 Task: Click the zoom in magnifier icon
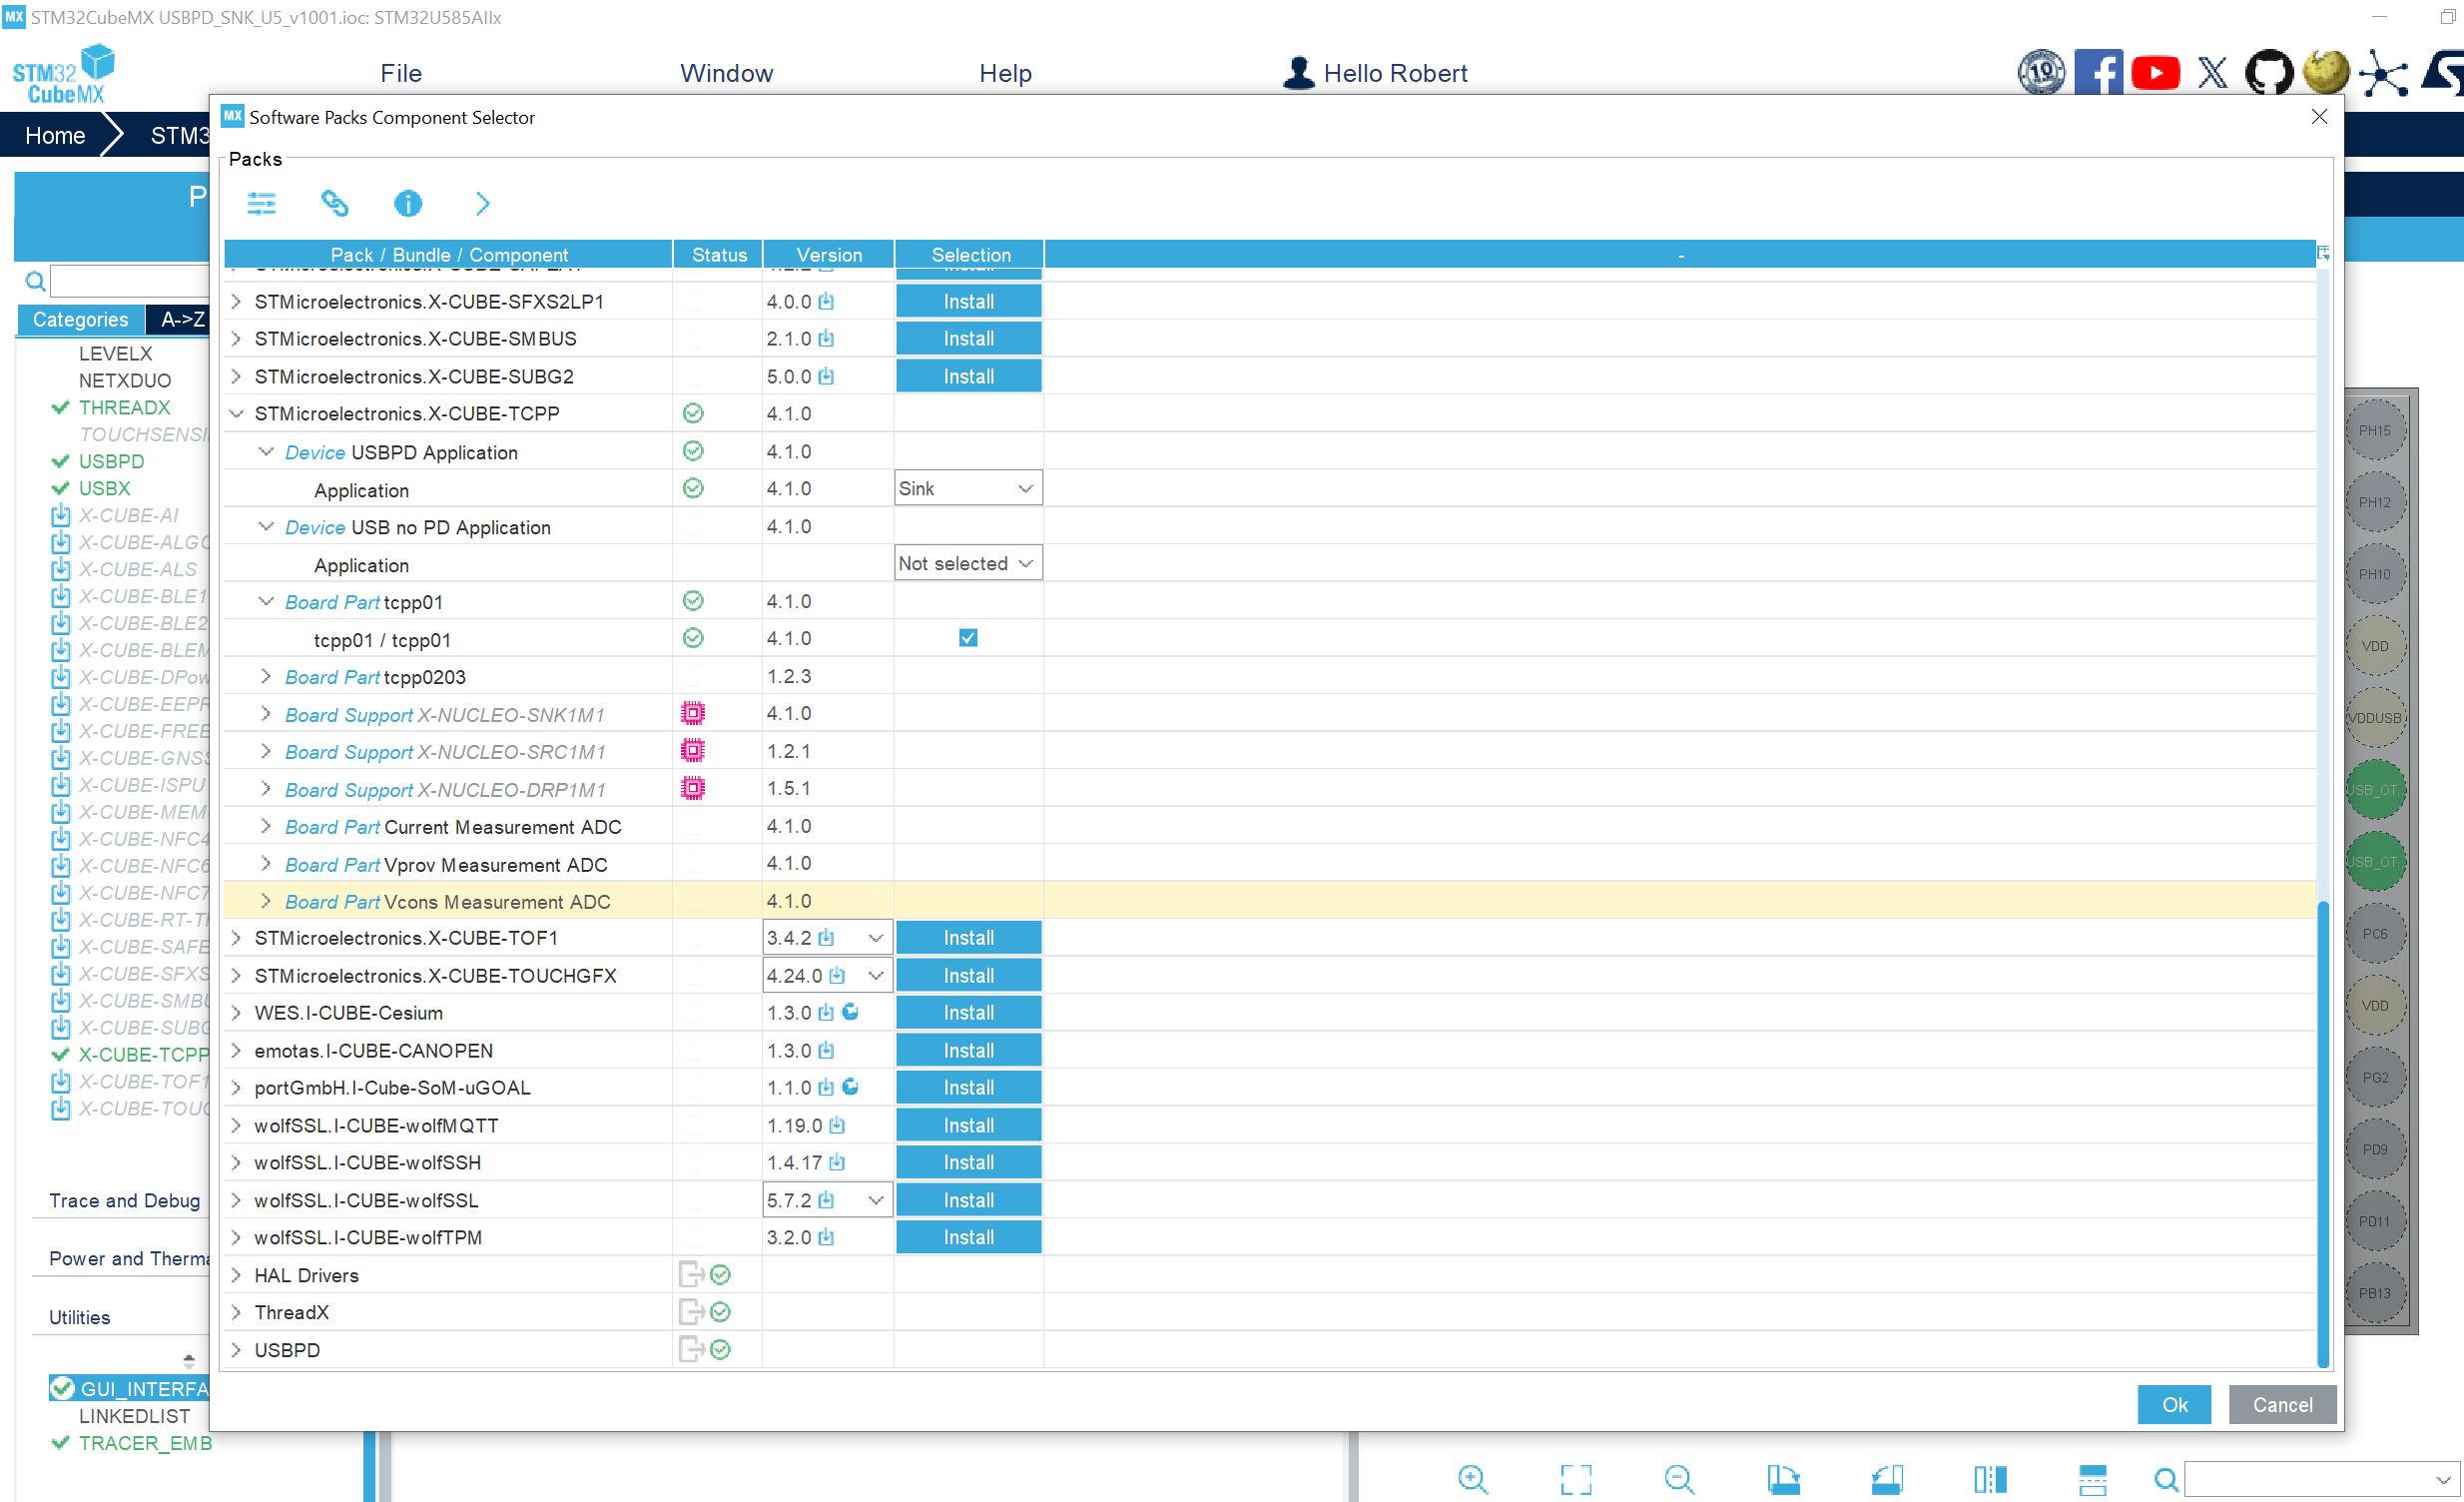tap(1472, 1479)
